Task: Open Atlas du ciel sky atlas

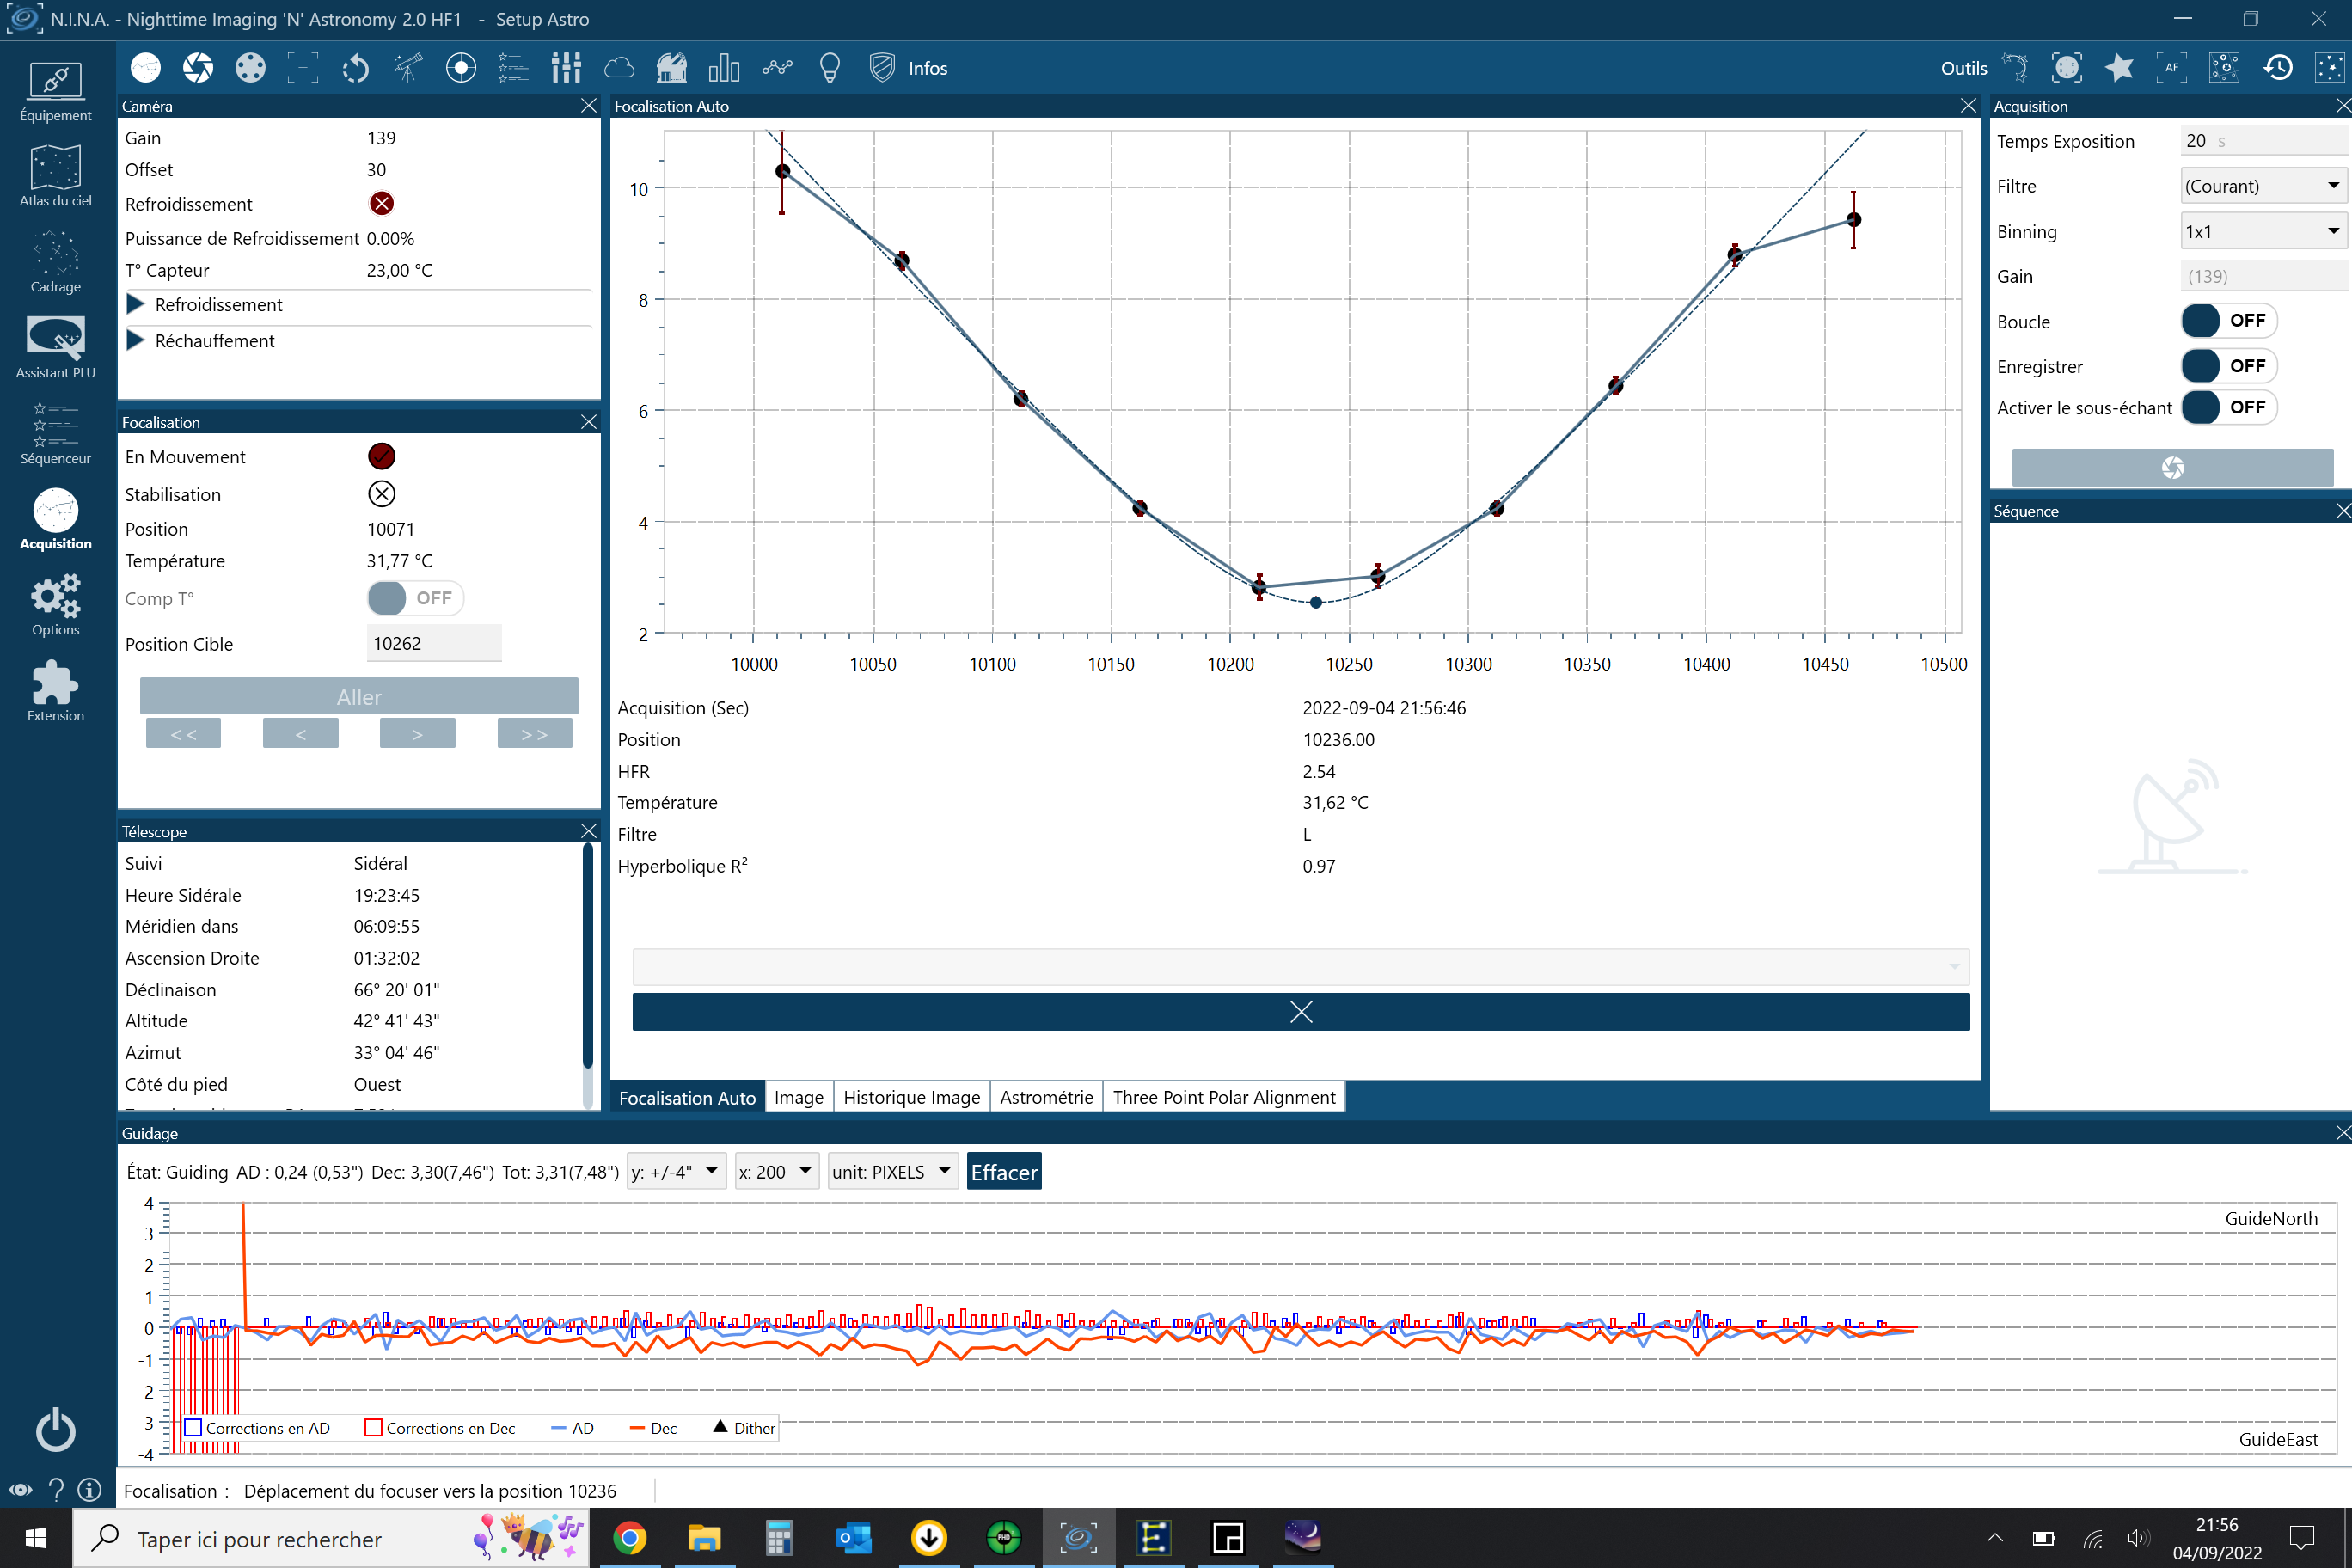Action: tap(55, 177)
